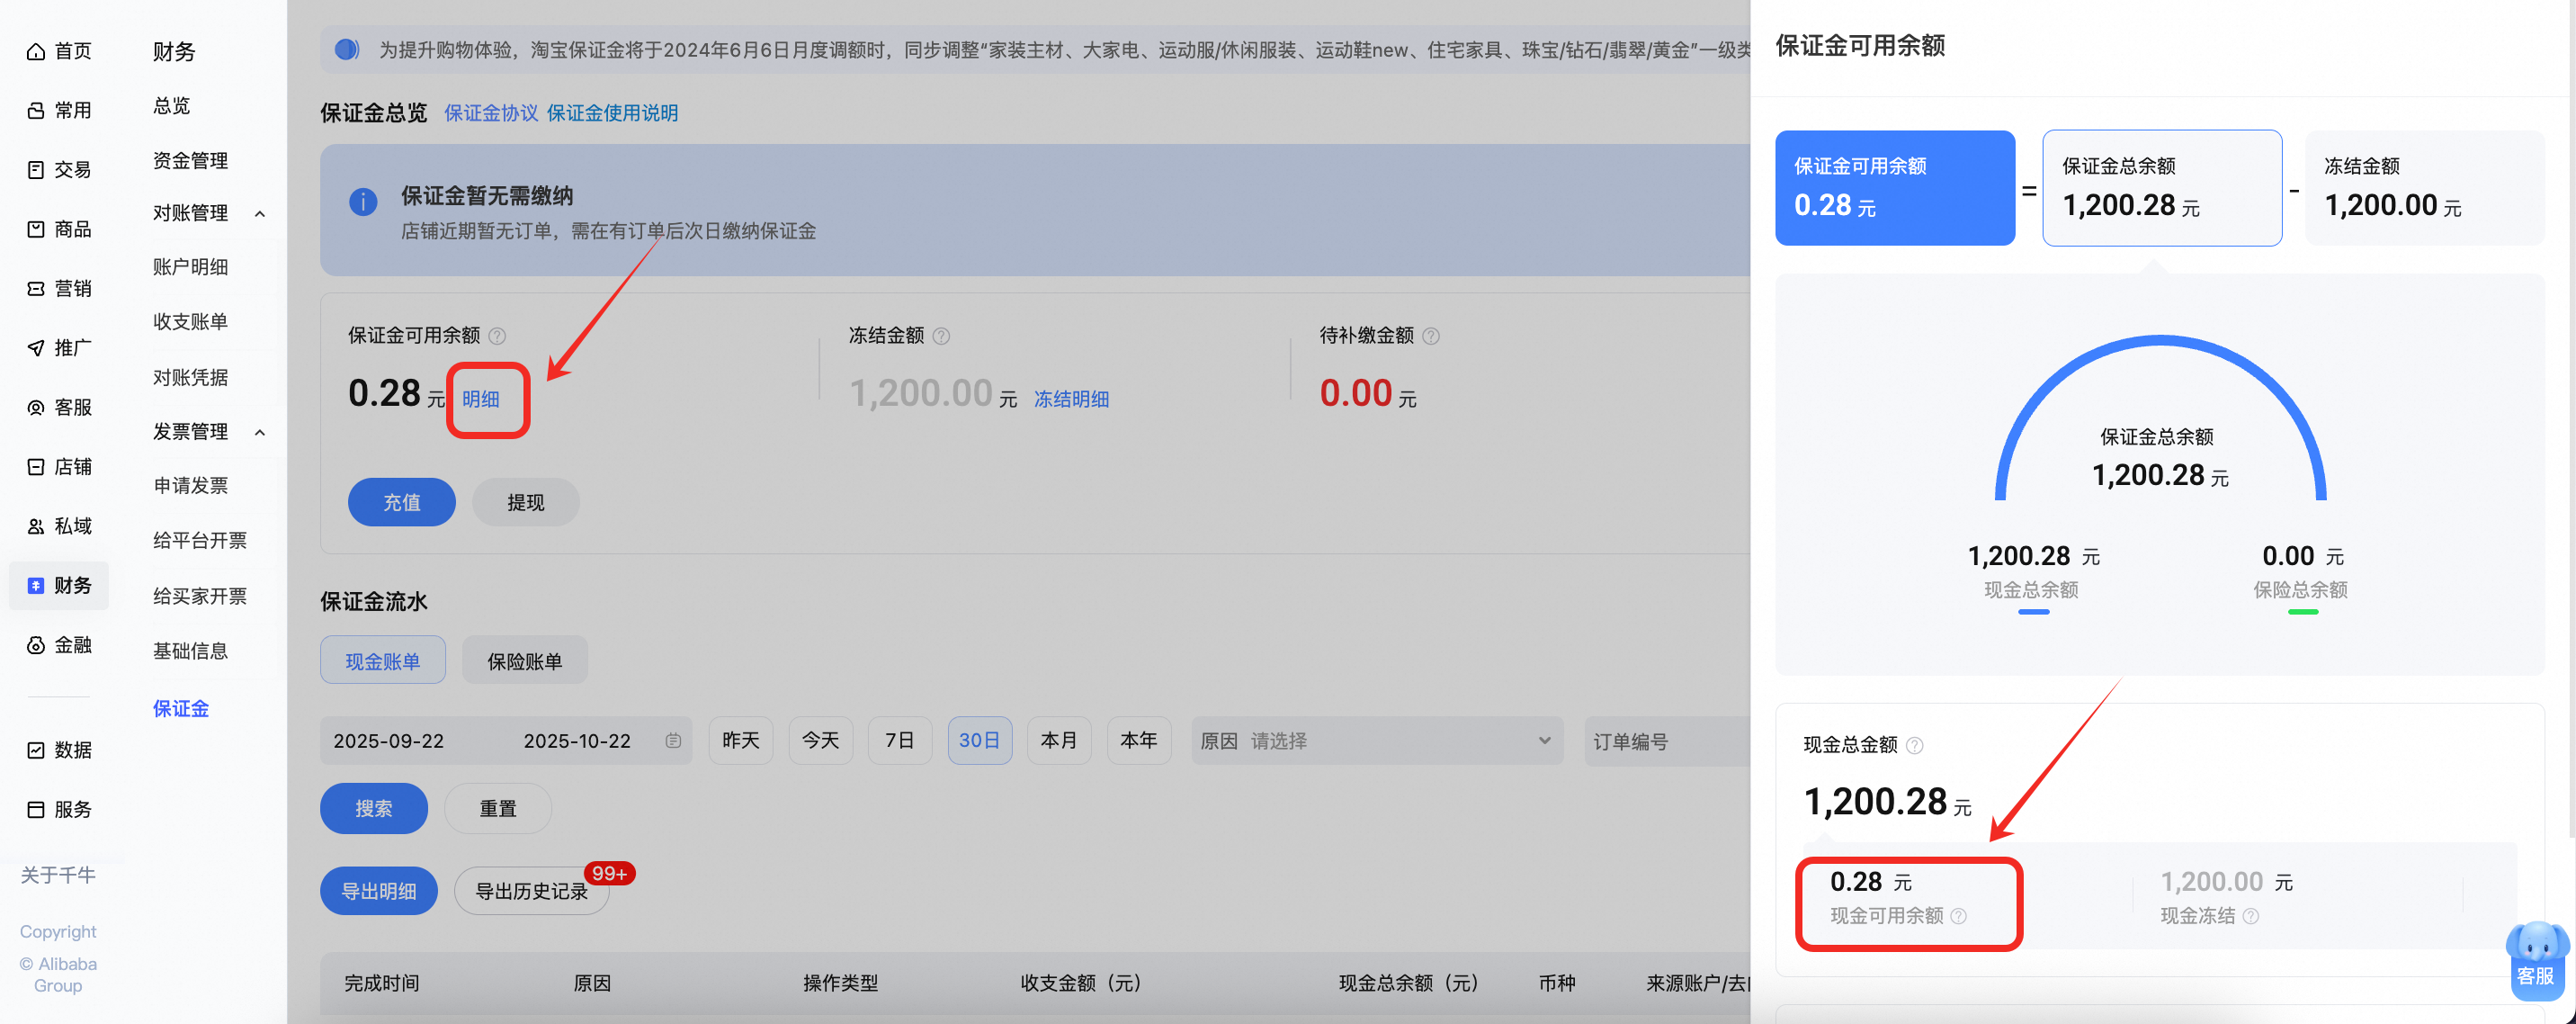2576x1024 pixels.
Task: Click the announcement icon in notice banner
Action: pos(346,49)
